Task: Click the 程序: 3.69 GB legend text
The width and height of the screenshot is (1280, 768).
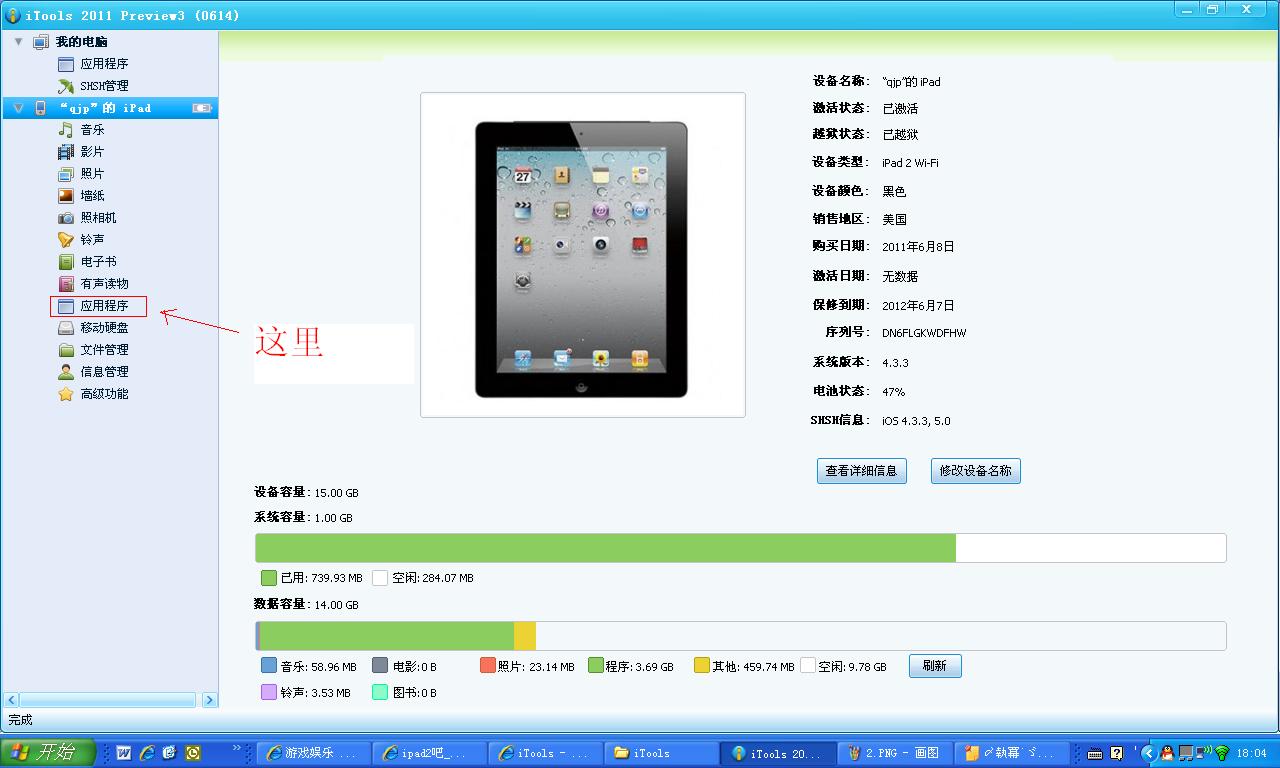Action: tap(639, 667)
